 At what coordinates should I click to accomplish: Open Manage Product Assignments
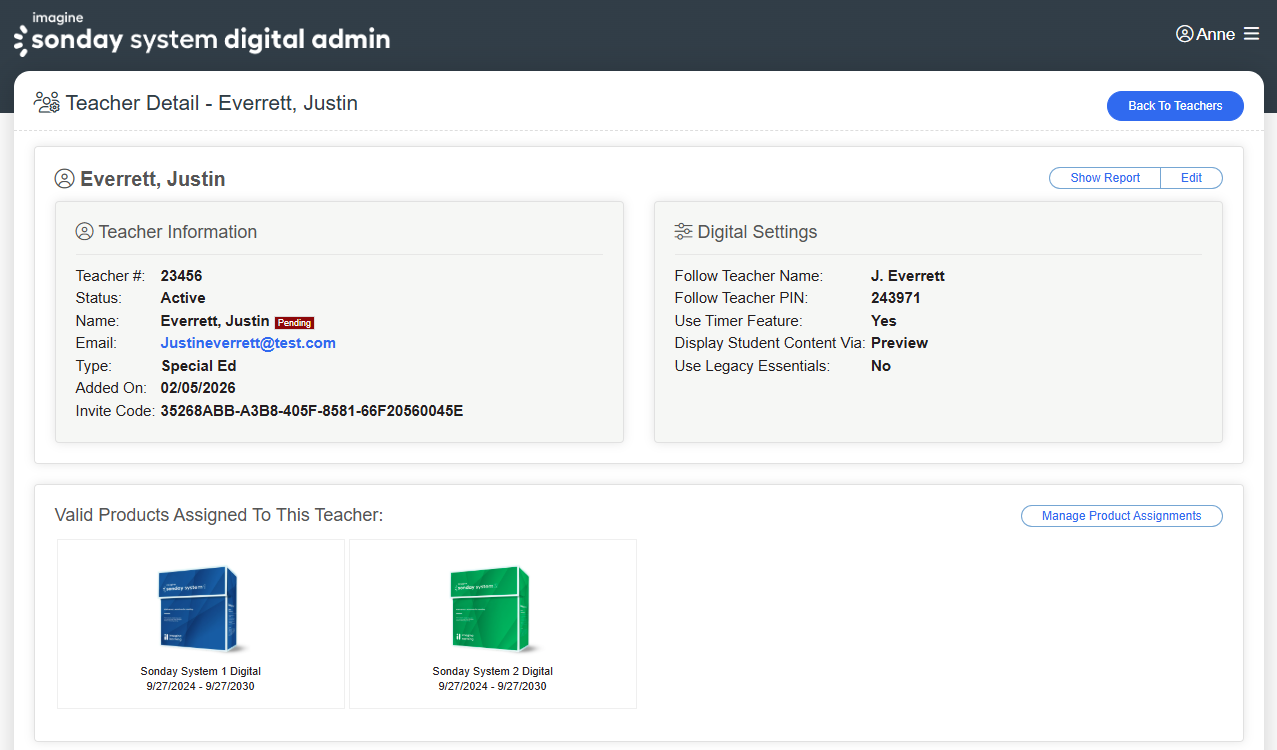[1121, 515]
